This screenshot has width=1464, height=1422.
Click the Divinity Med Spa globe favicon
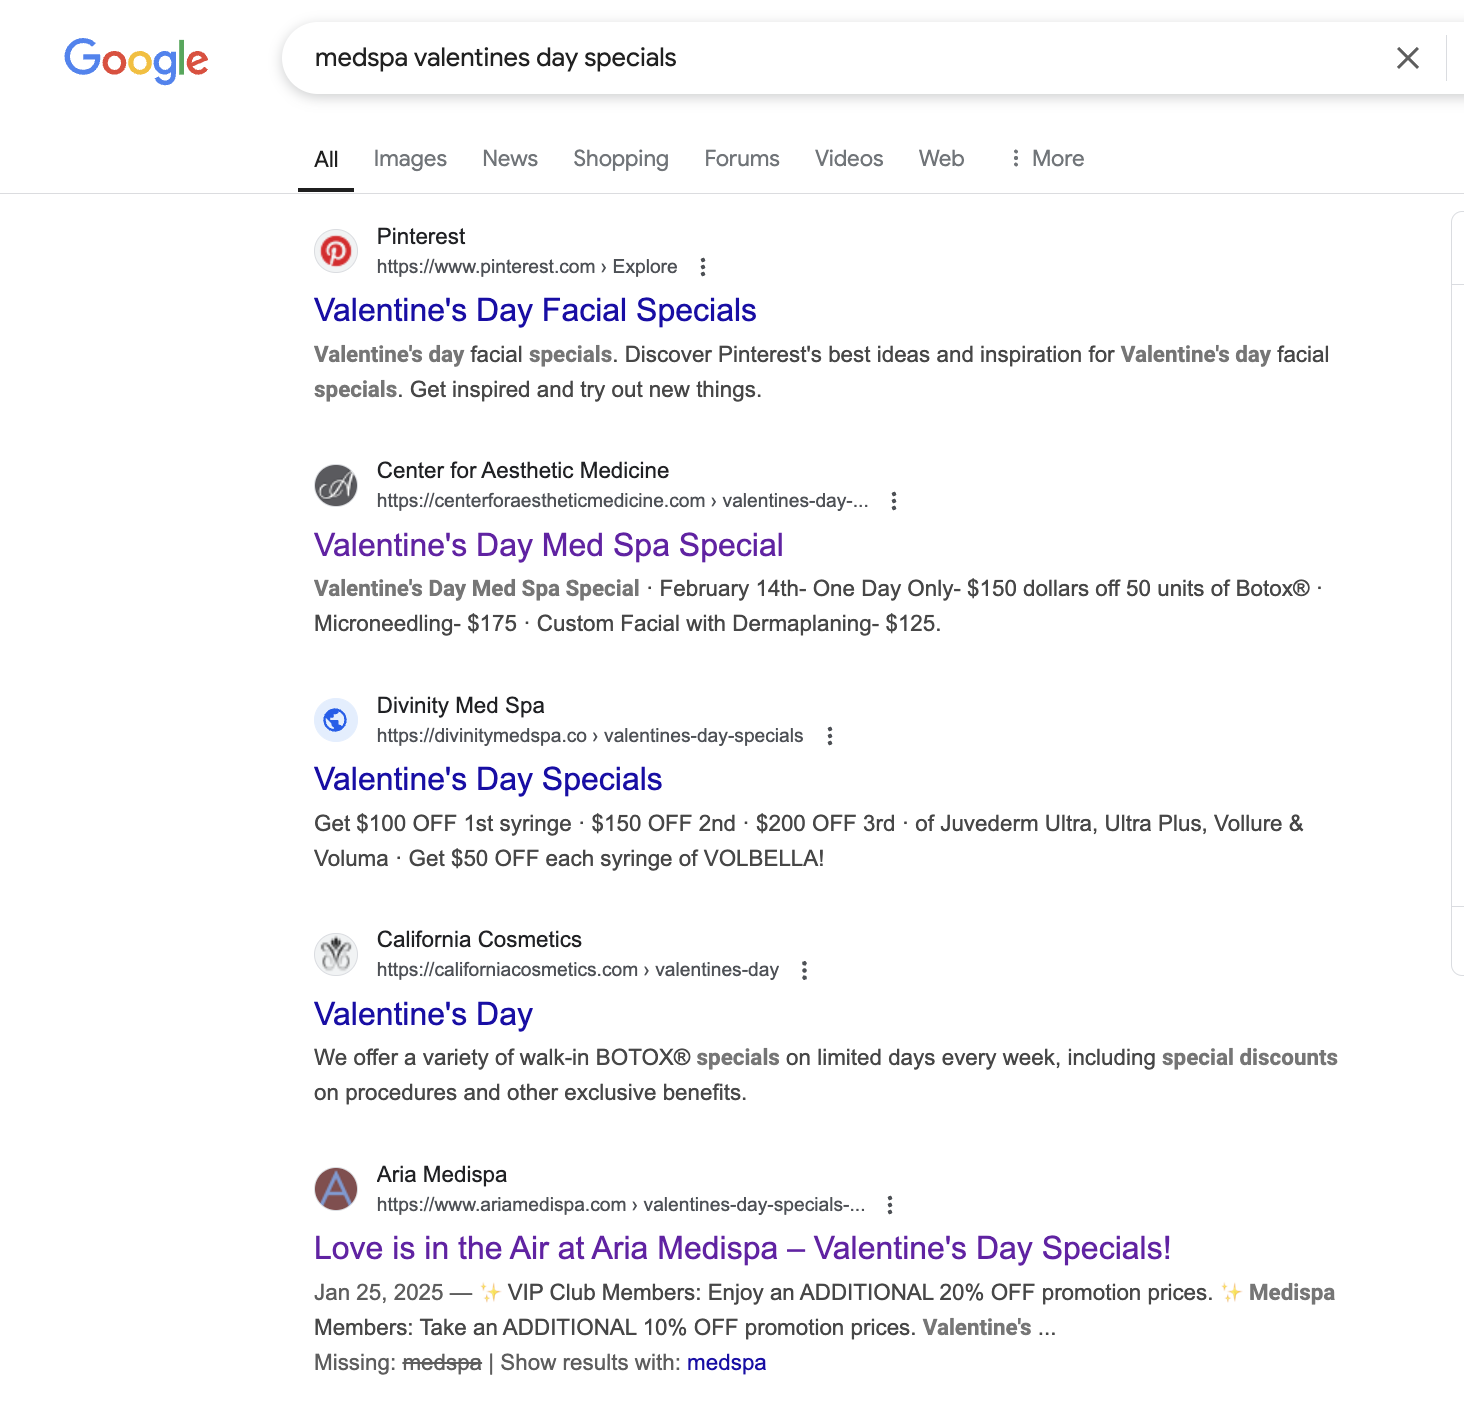336,720
